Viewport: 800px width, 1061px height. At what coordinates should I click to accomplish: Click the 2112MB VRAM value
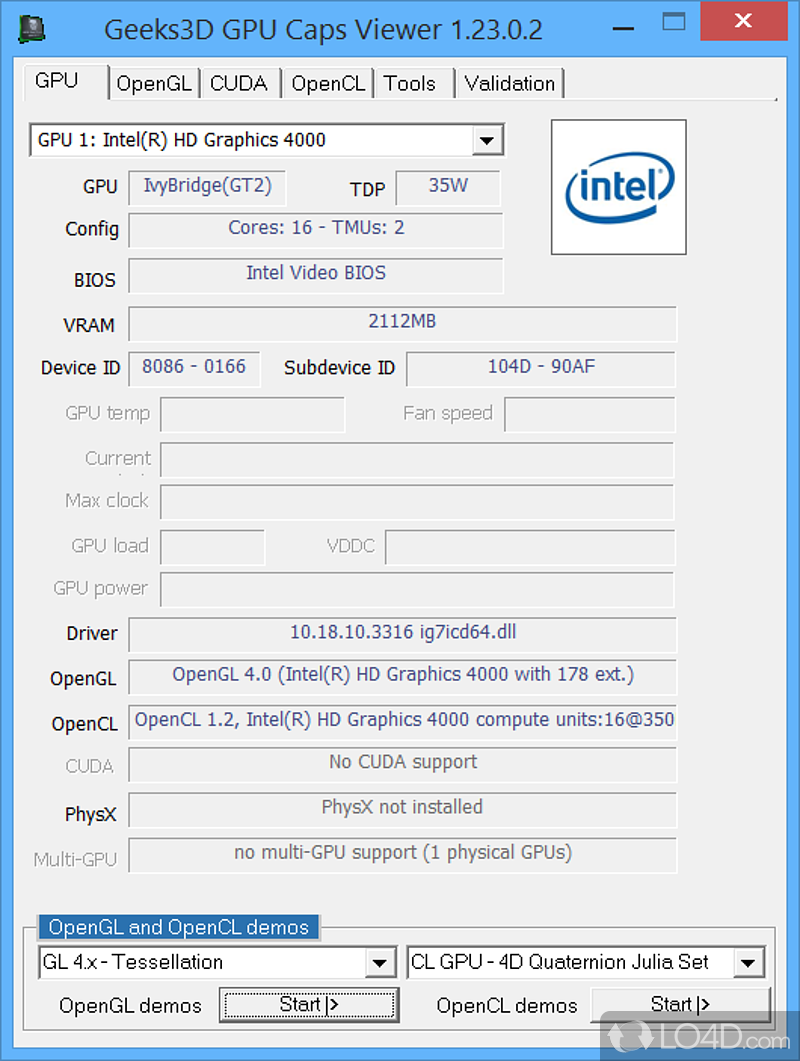pyautogui.click(x=402, y=323)
